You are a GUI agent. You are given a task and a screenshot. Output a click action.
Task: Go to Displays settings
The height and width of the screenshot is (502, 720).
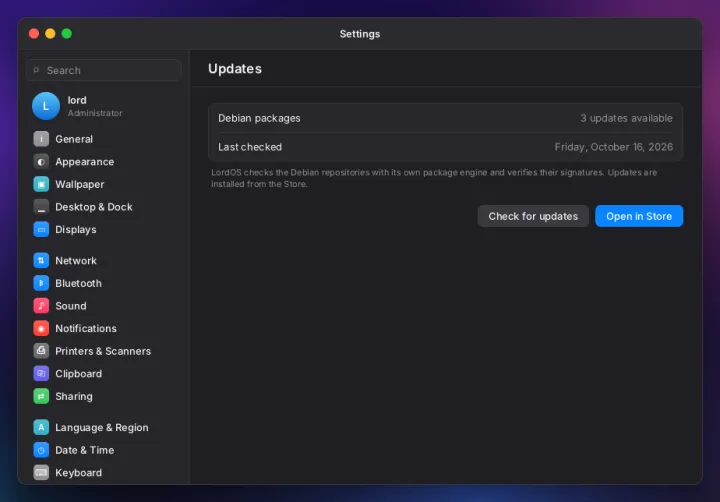coord(76,229)
